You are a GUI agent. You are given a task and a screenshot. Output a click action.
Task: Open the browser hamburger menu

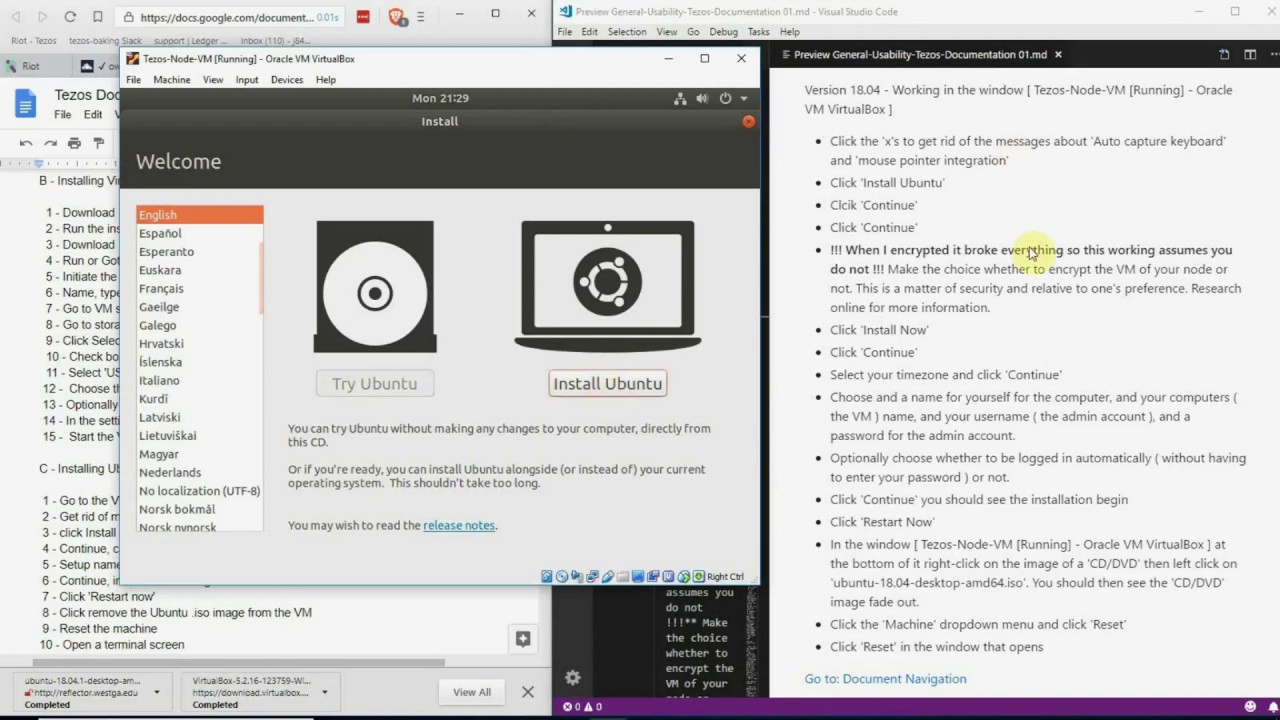coord(421,17)
